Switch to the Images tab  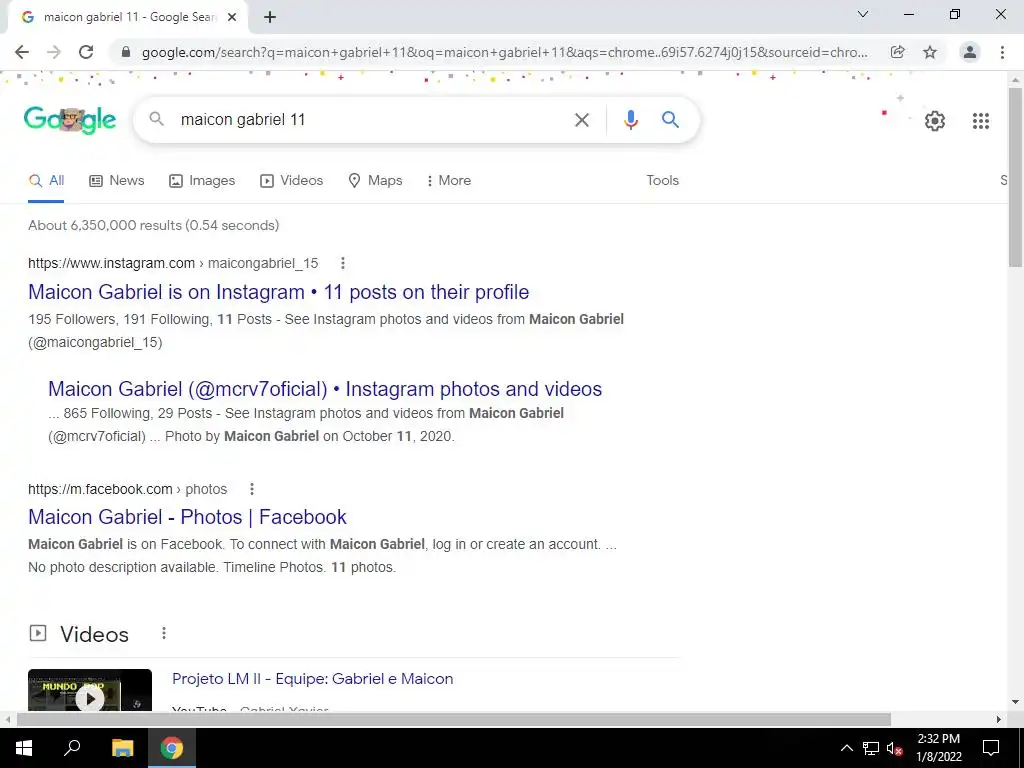tap(202, 181)
